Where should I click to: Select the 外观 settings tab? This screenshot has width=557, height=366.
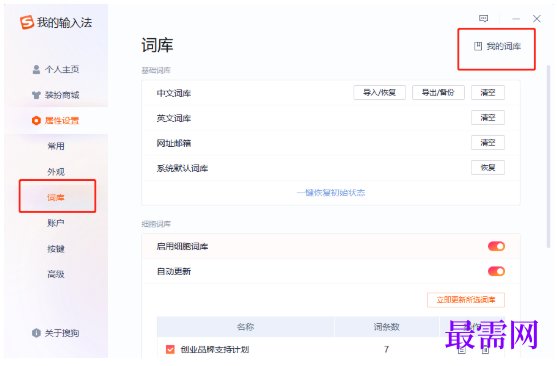[56, 172]
